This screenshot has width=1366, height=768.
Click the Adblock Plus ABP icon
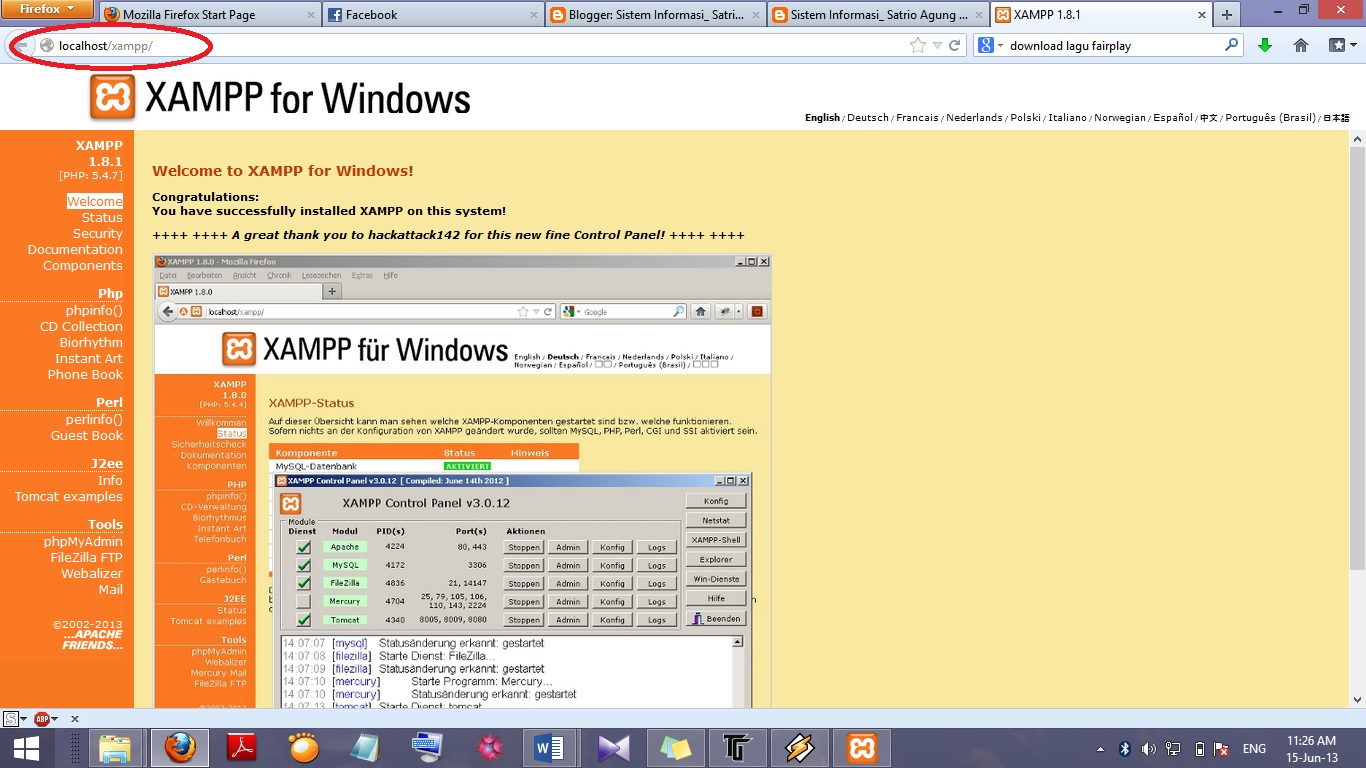pyautogui.click(x=42, y=719)
